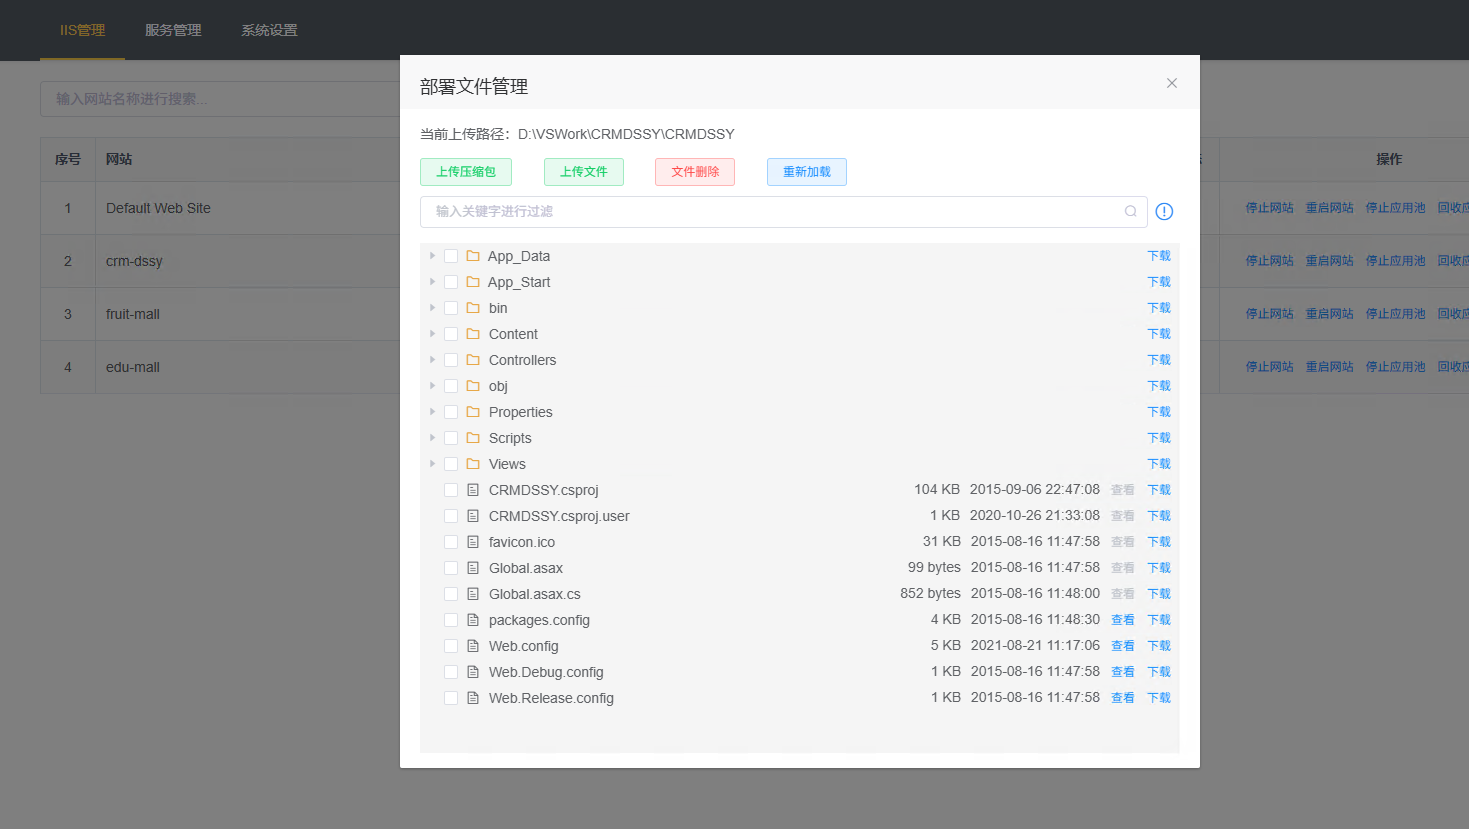Click the App_Start folder icon
1469x829 pixels.
[x=473, y=282]
